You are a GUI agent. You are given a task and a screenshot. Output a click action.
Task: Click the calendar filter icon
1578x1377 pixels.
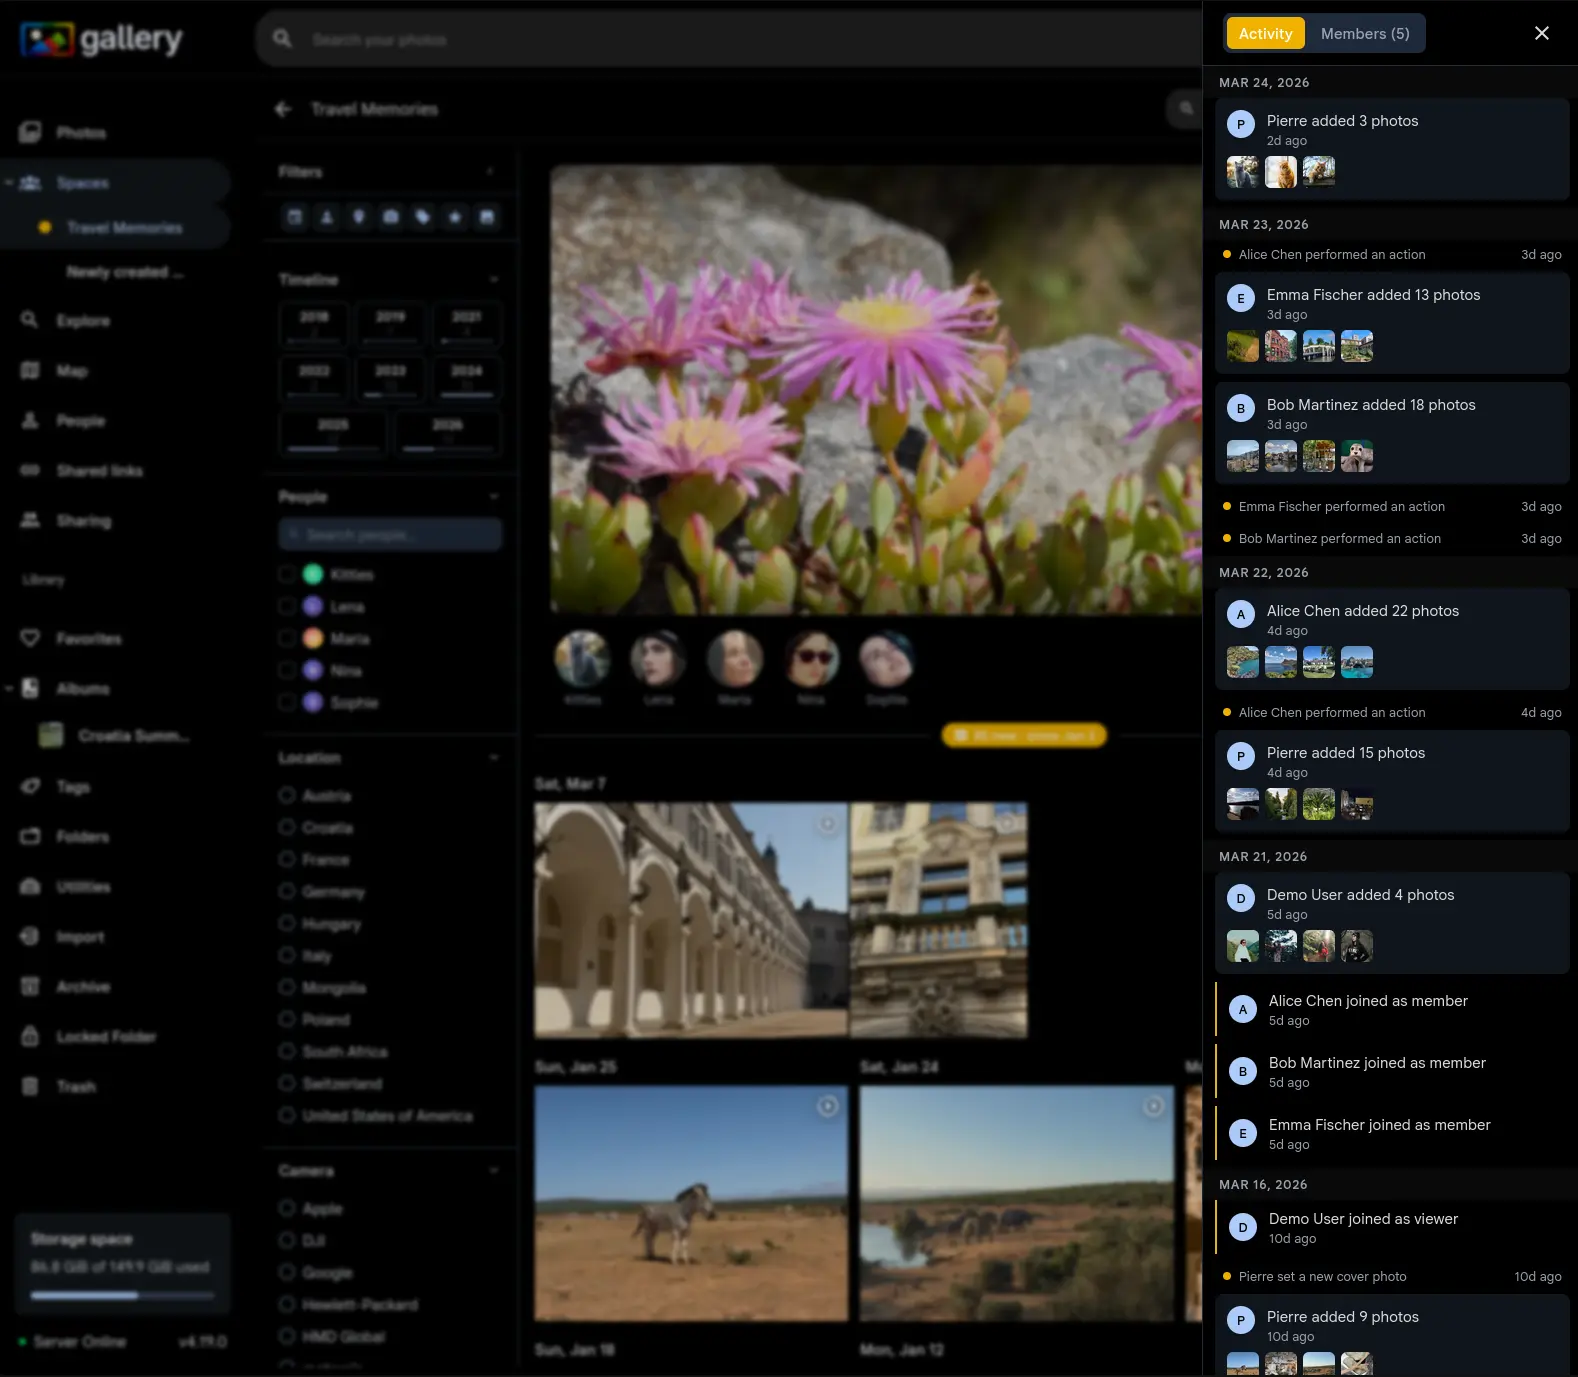(x=295, y=217)
